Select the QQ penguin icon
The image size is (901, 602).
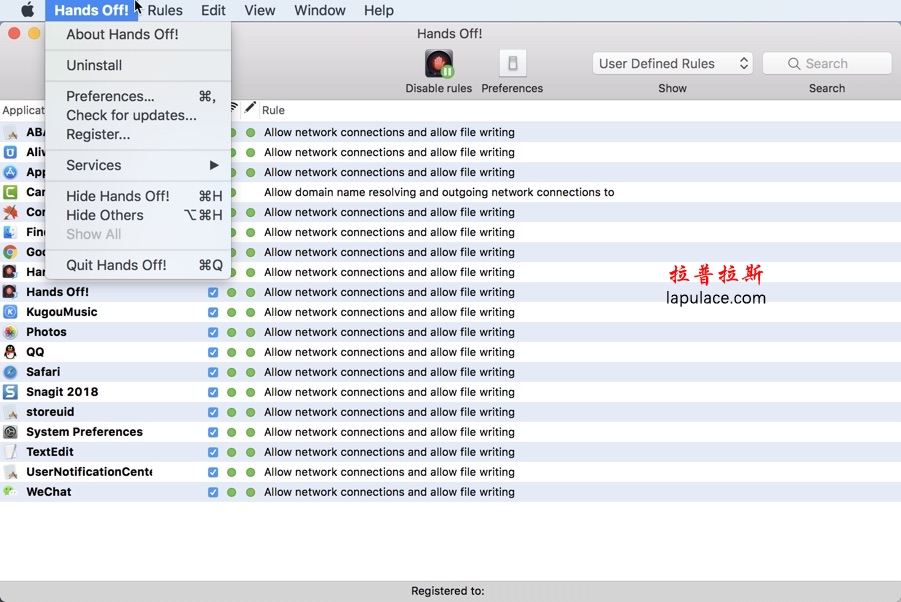pyautogui.click(x=10, y=352)
